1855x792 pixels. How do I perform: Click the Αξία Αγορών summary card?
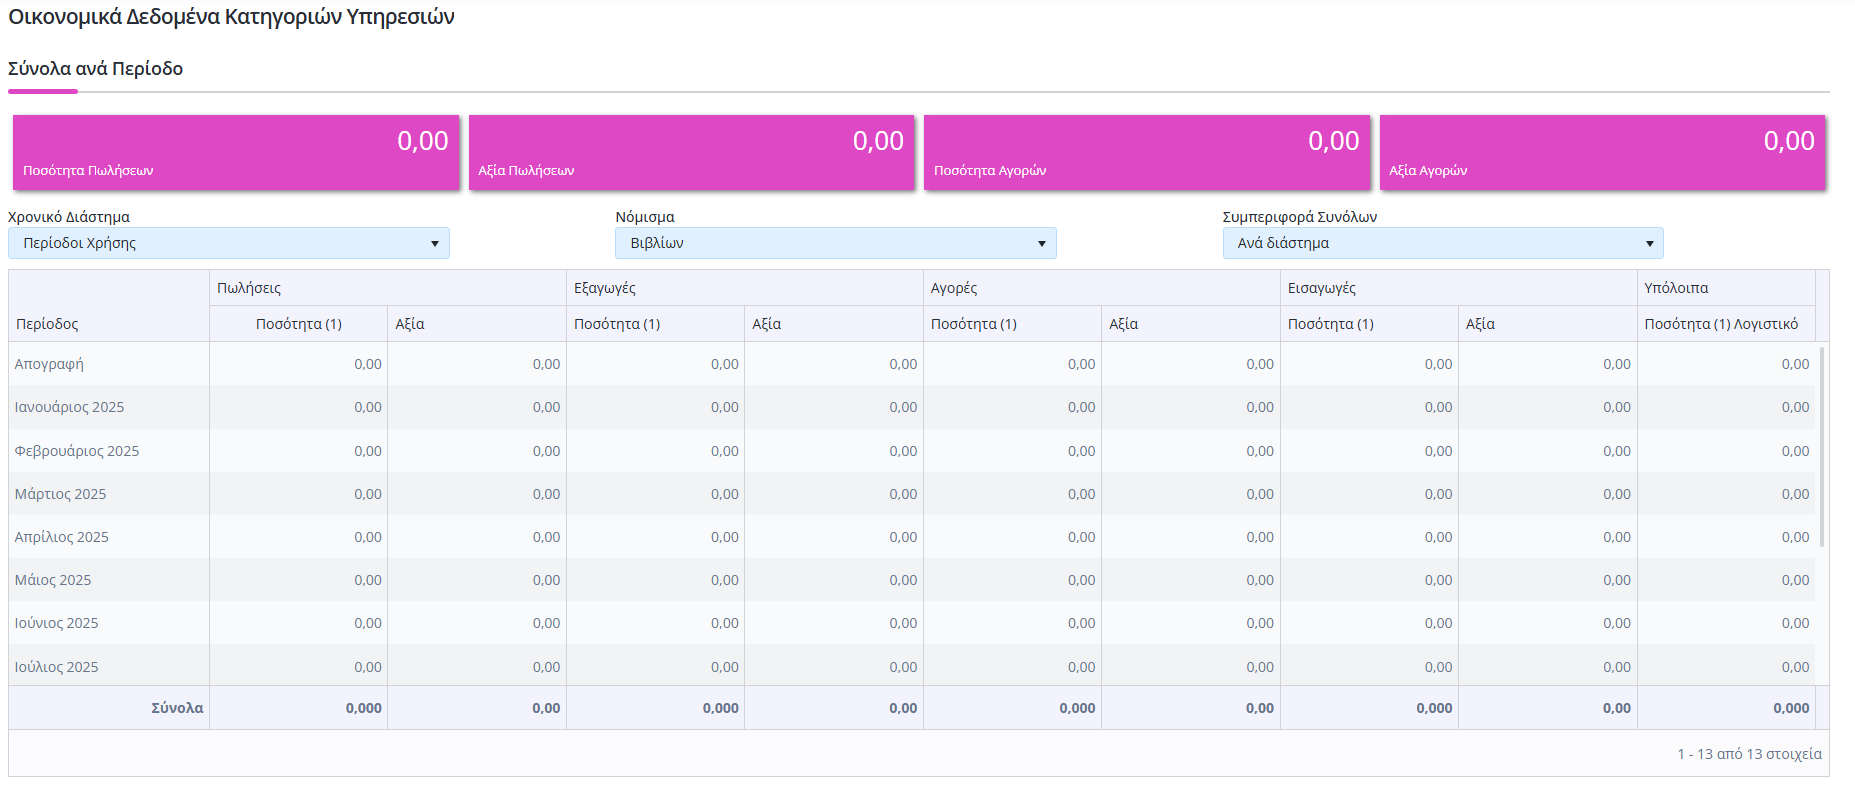click(1603, 152)
